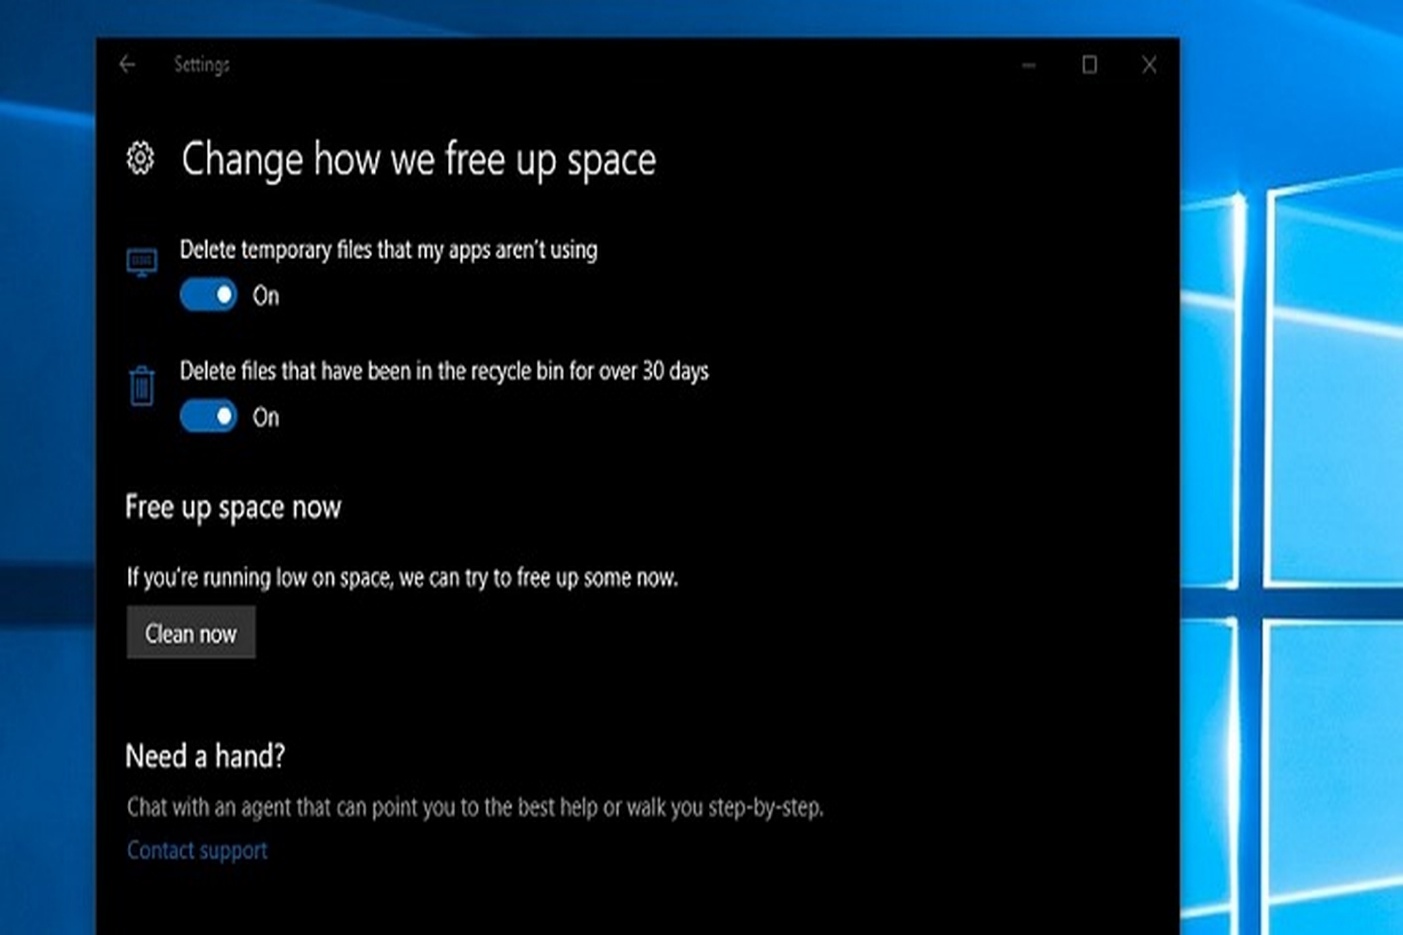Disable deletion of unused temporary files
This screenshot has width=1403, height=935.
tap(207, 295)
